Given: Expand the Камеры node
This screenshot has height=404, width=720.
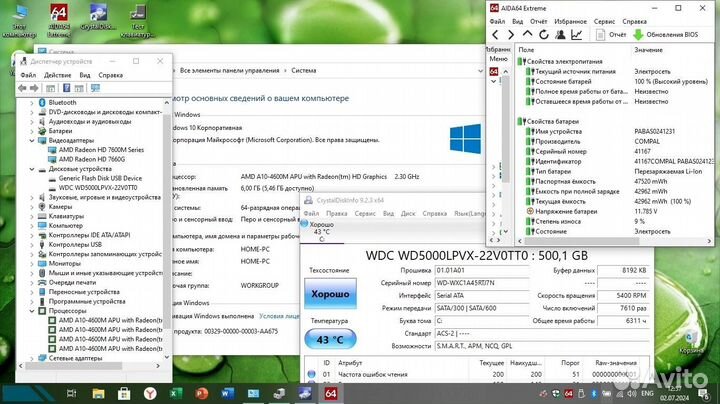Looking at the screenshot, I should (32, 207).
